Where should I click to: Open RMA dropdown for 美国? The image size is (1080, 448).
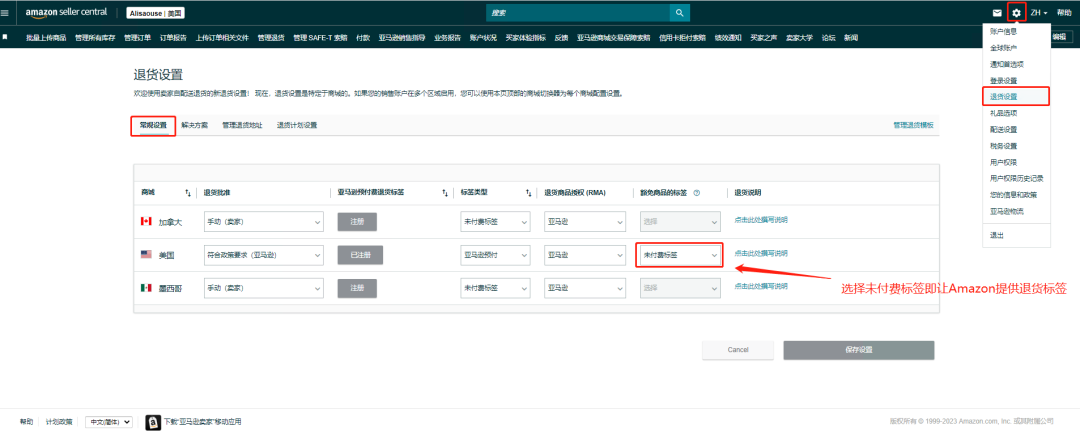(584, 255)
